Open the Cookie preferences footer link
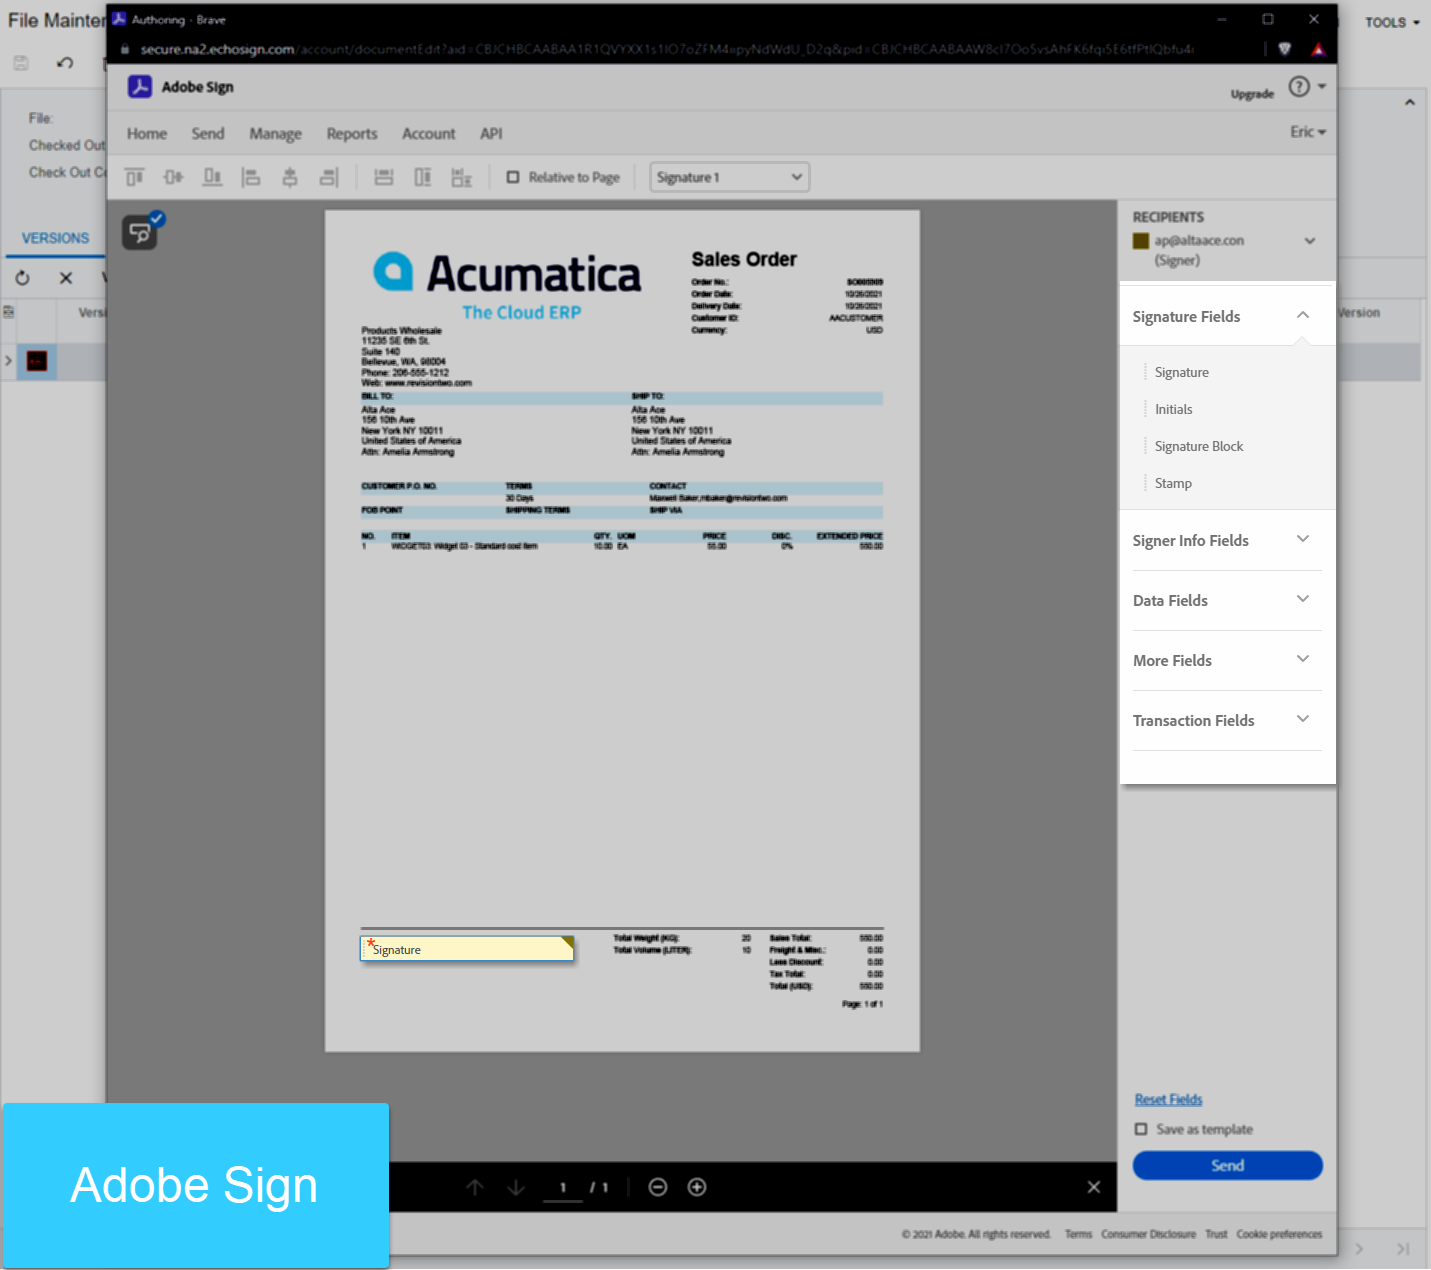 pos(1279,1234)
